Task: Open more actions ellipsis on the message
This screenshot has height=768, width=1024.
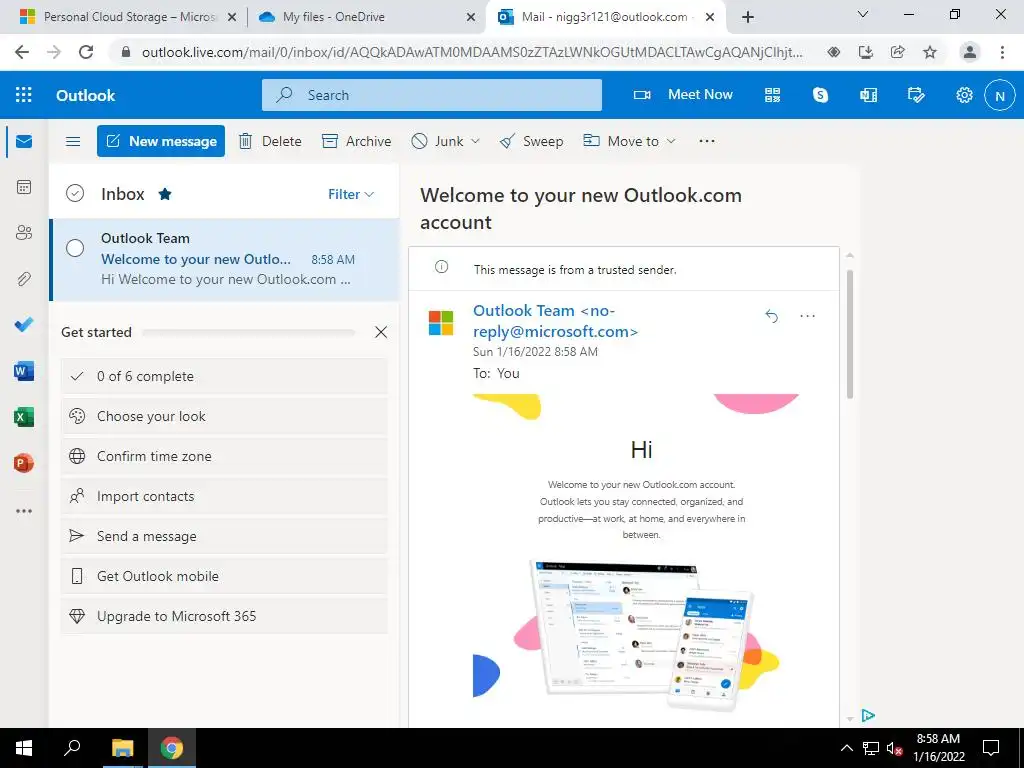Action: (x=808, y=316)
